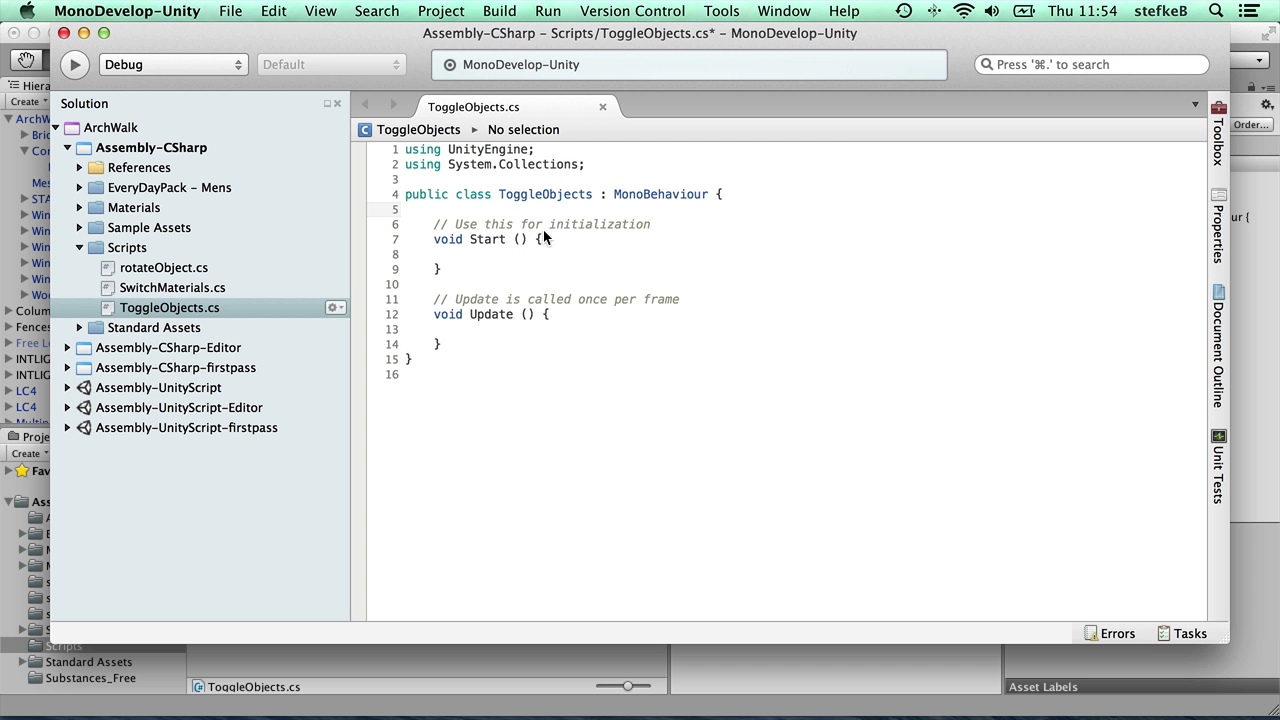Select rotateObject.cs in the Solution tree
Image resolution: width=1280 pixels, height=720 pixels.
(x=163, y=268)
